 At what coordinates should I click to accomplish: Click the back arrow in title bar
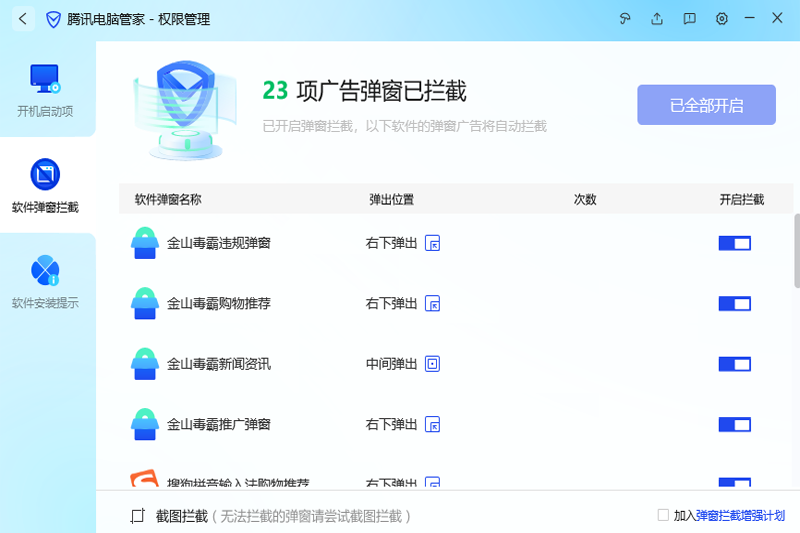tap(23, 19)
